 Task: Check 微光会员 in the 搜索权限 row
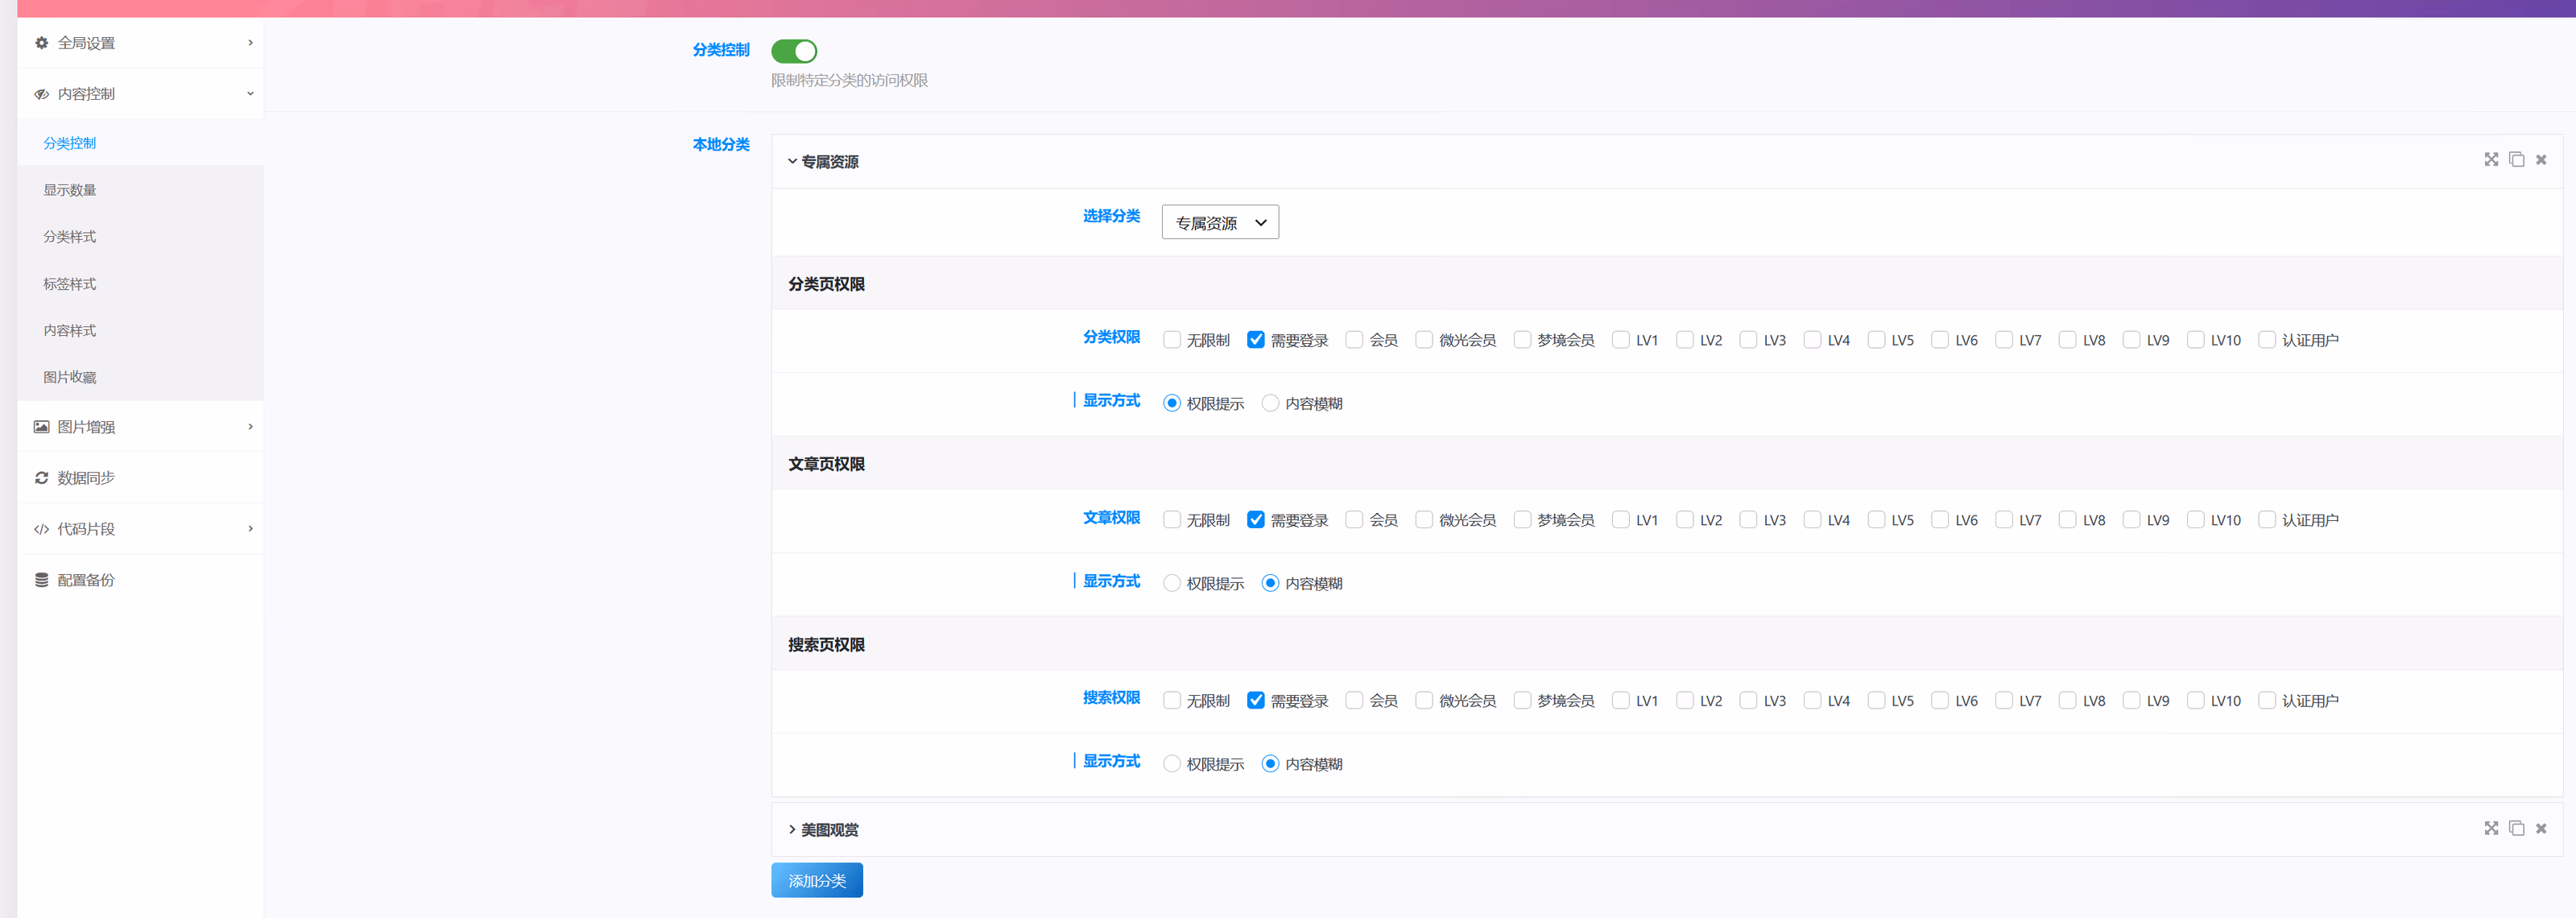[1424, 700]
